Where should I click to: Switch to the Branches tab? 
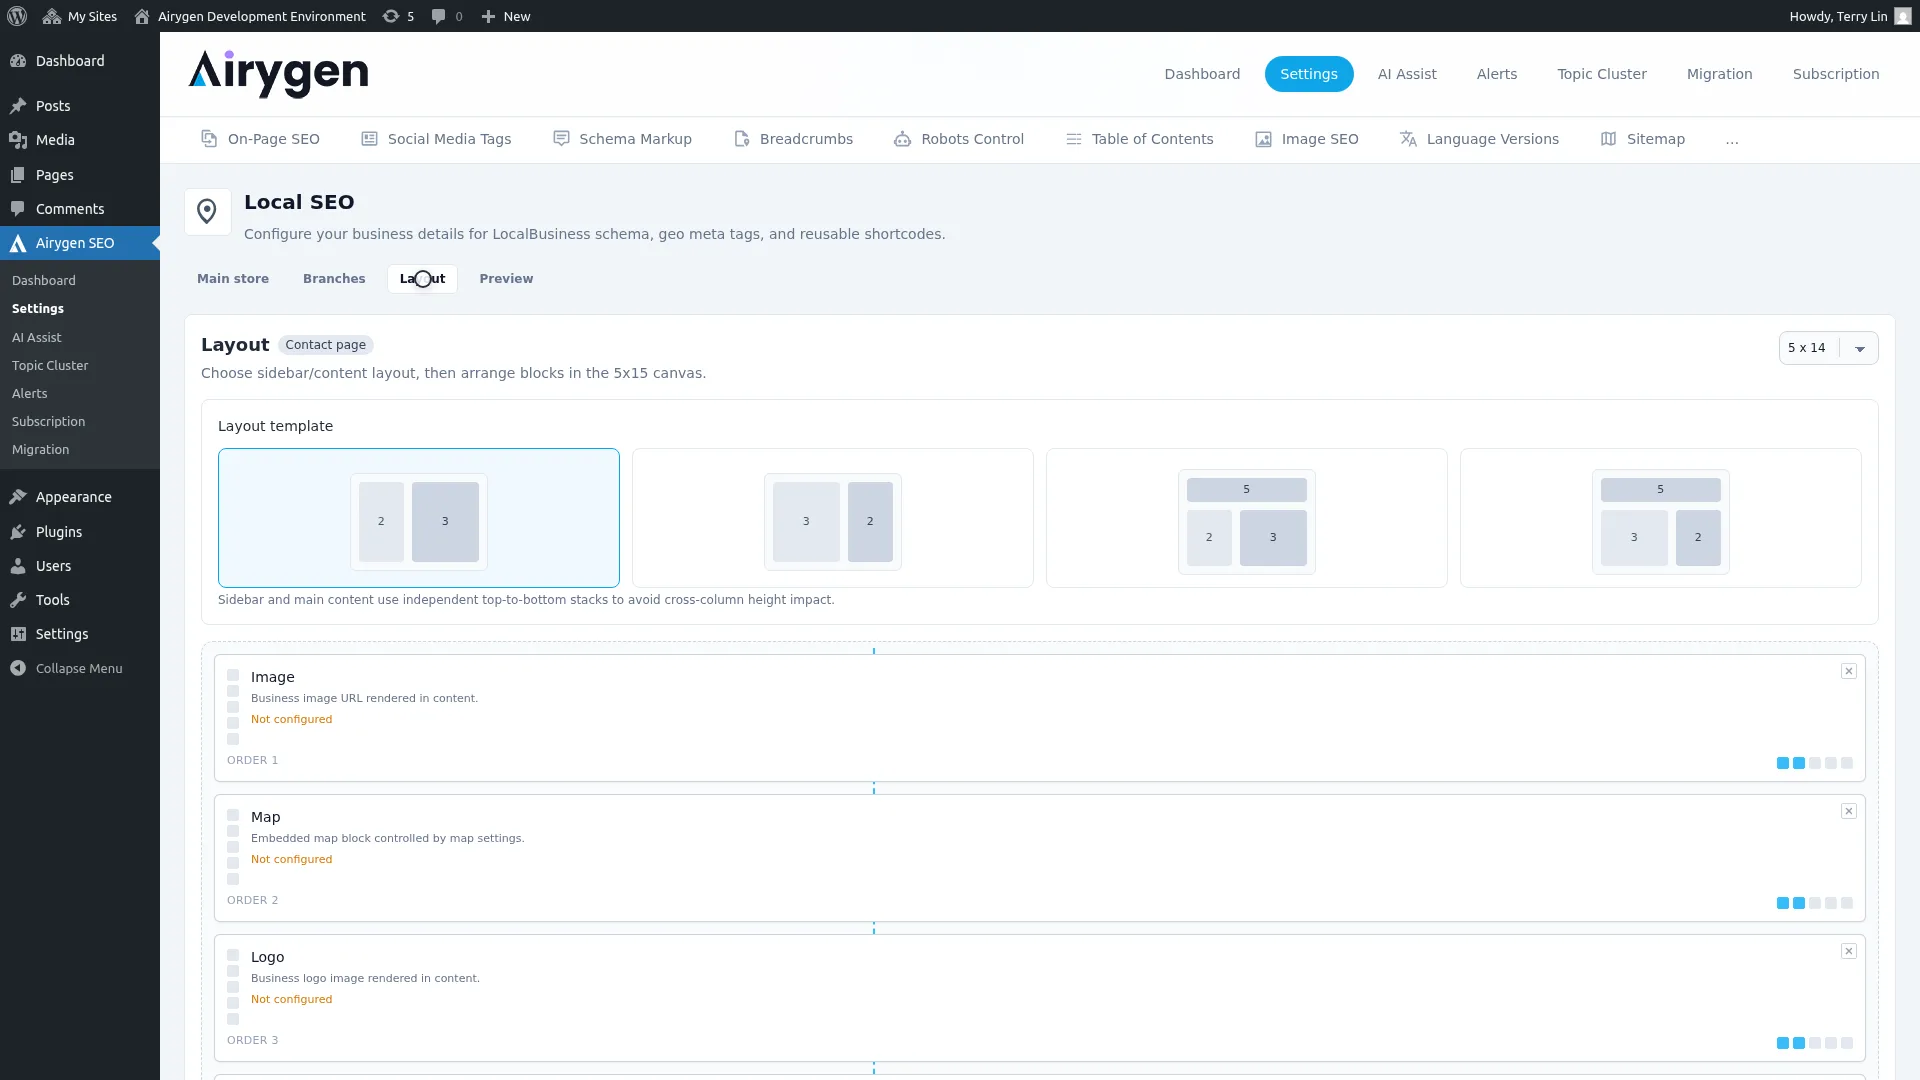tap(334, 279)
